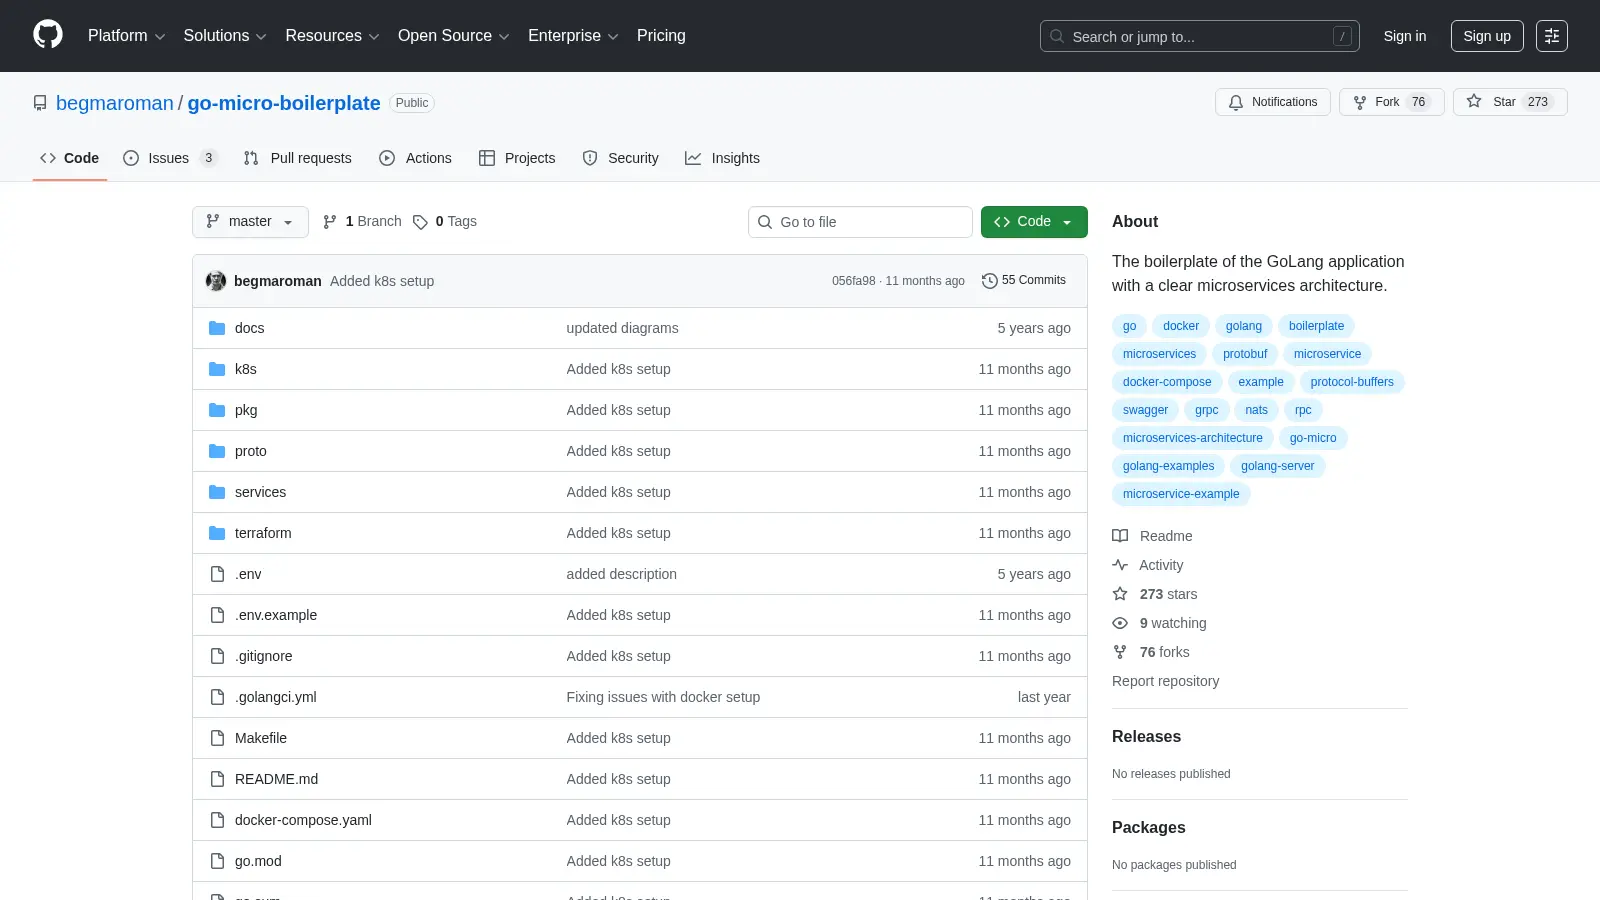Expand the Open Source menu
The width and height of the screenshot is (1600, 900).
(x=453, y=36)
